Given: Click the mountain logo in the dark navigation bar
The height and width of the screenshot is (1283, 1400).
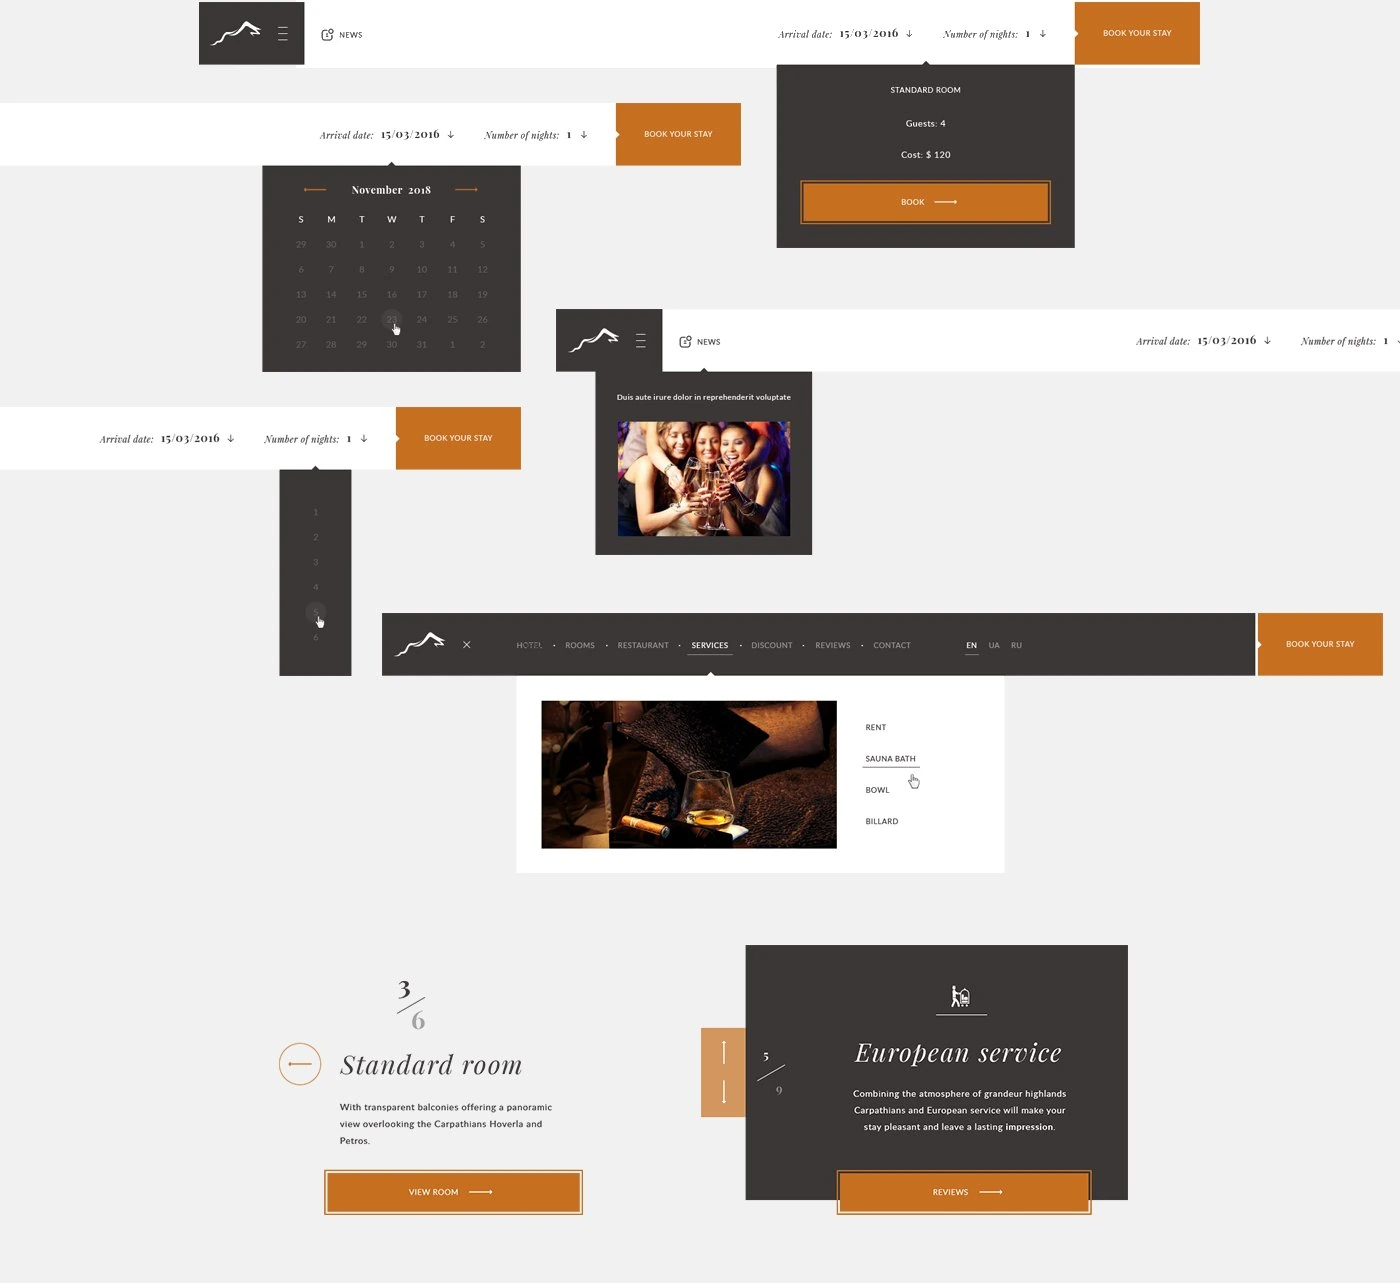Looking at the screenshot, I should click(x=420, y=644).
